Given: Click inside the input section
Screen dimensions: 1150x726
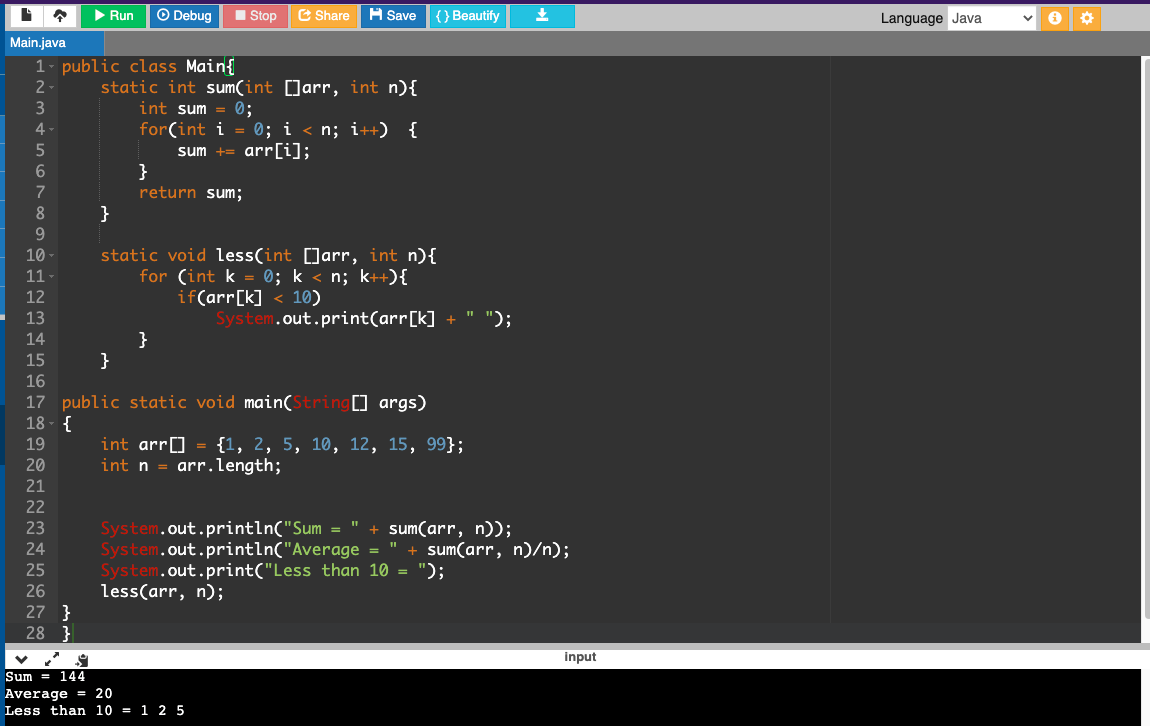Looking at the screenshot, I should pyautogui.click(x=580, y=657).
